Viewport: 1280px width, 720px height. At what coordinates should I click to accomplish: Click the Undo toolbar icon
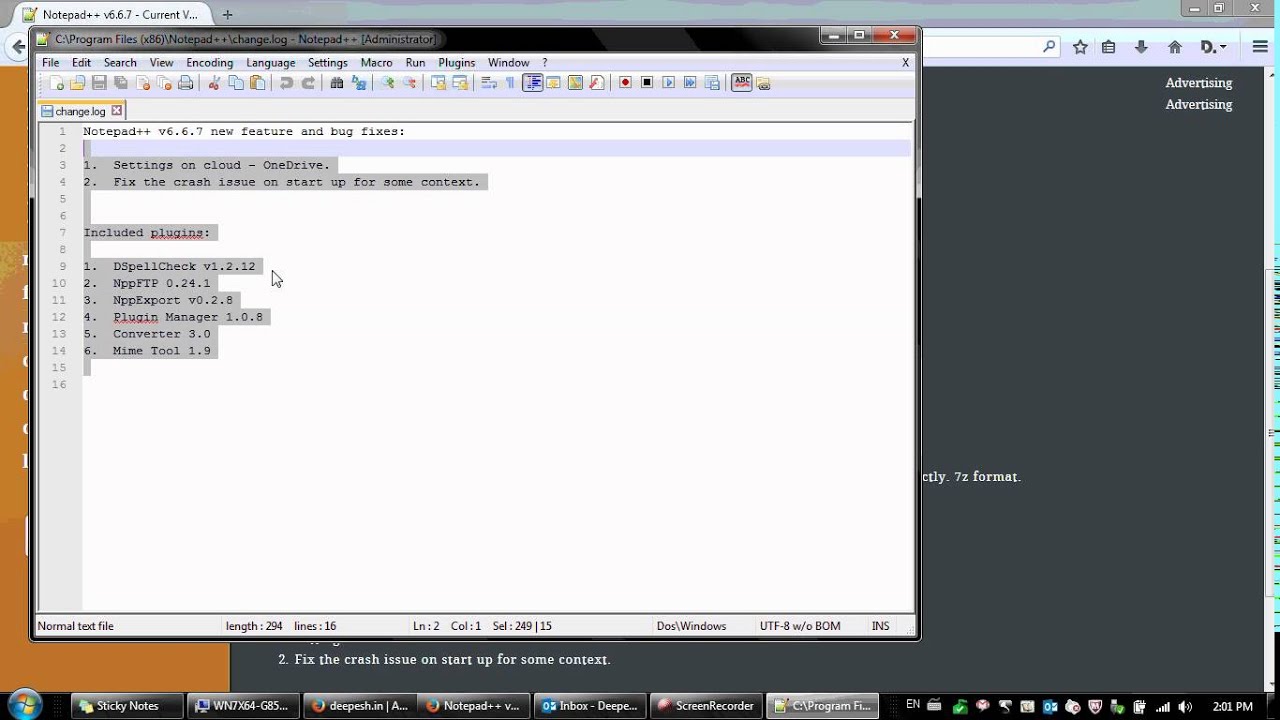[x=286, y=83]
